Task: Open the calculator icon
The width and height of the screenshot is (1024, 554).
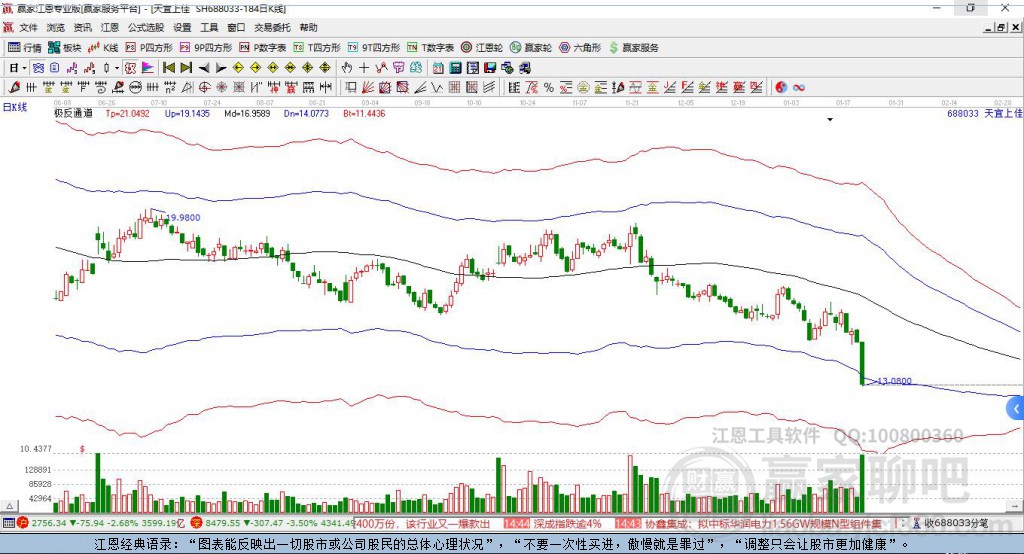Action: 455,68
